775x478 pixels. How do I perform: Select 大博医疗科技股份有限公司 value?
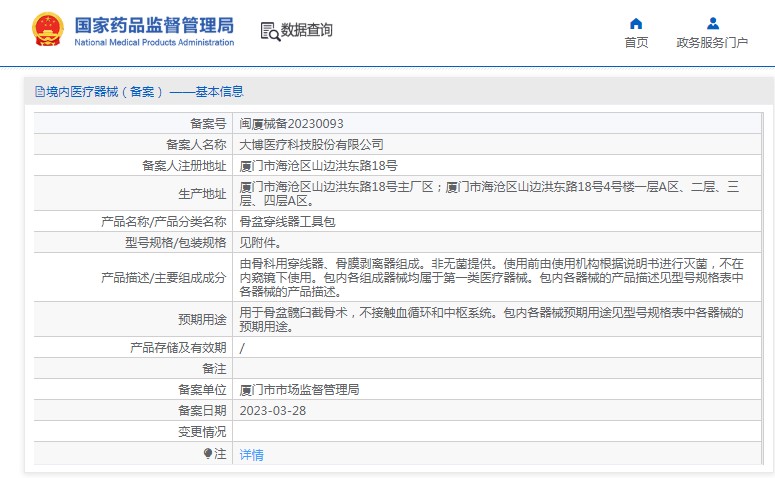311,144
